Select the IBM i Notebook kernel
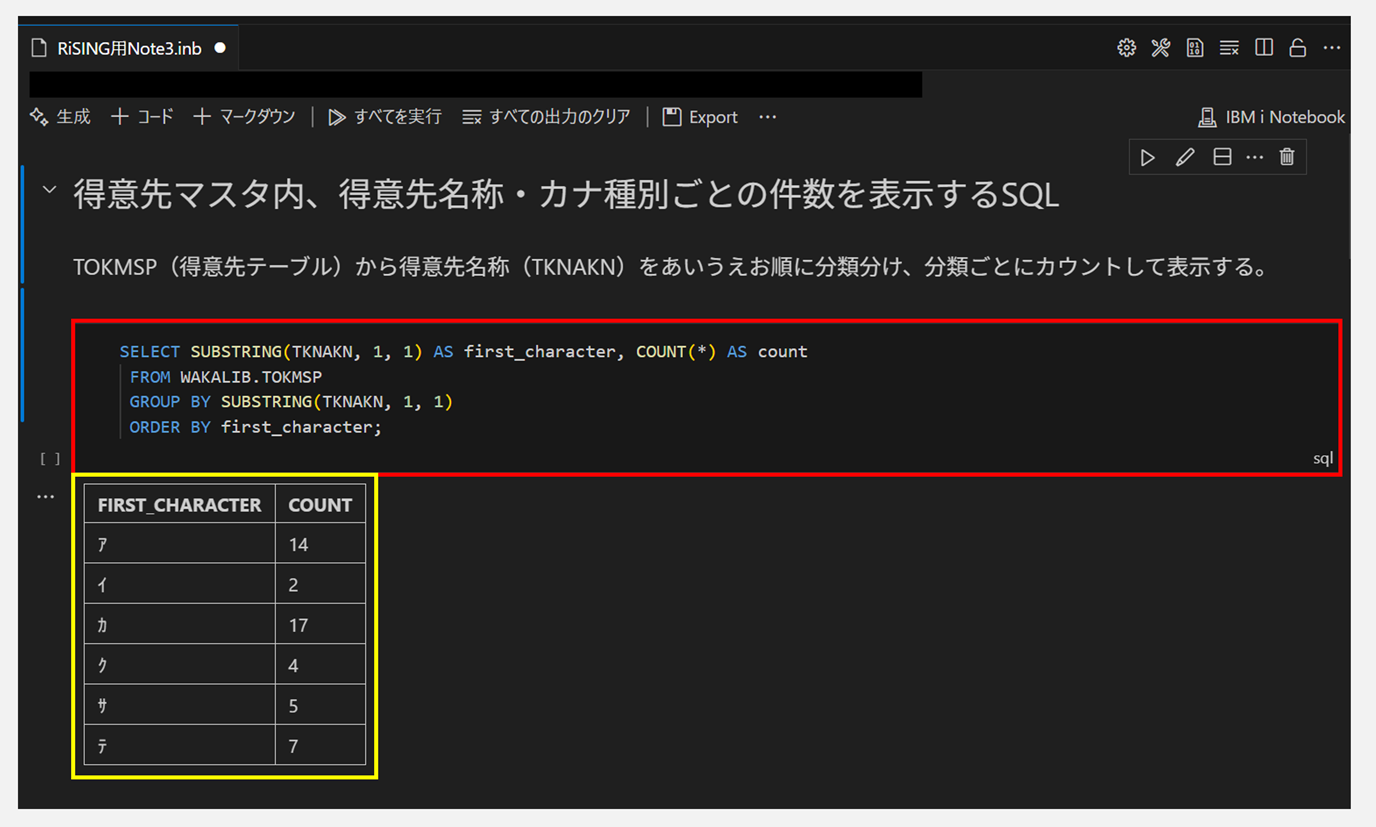The height and width of the screenshot is (827, 1376). pos(1271,117)
